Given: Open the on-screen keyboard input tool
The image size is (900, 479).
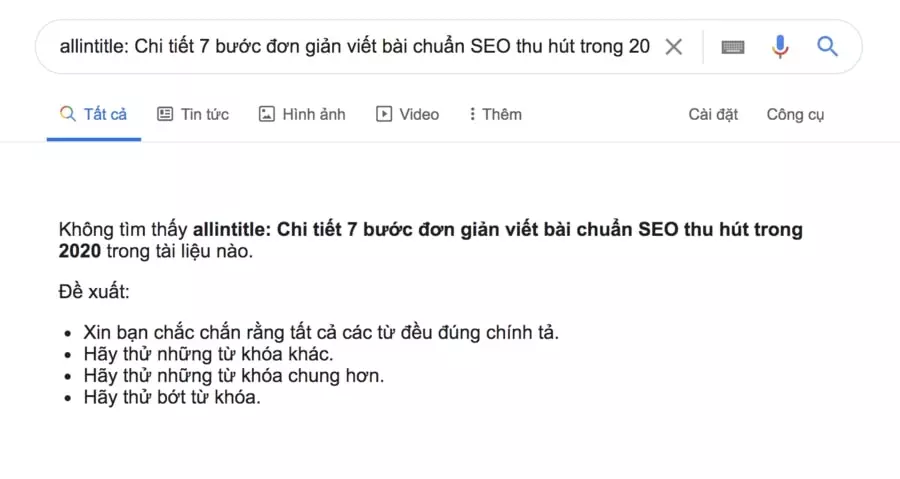Looking at the screenshot, I should point(733,47).
